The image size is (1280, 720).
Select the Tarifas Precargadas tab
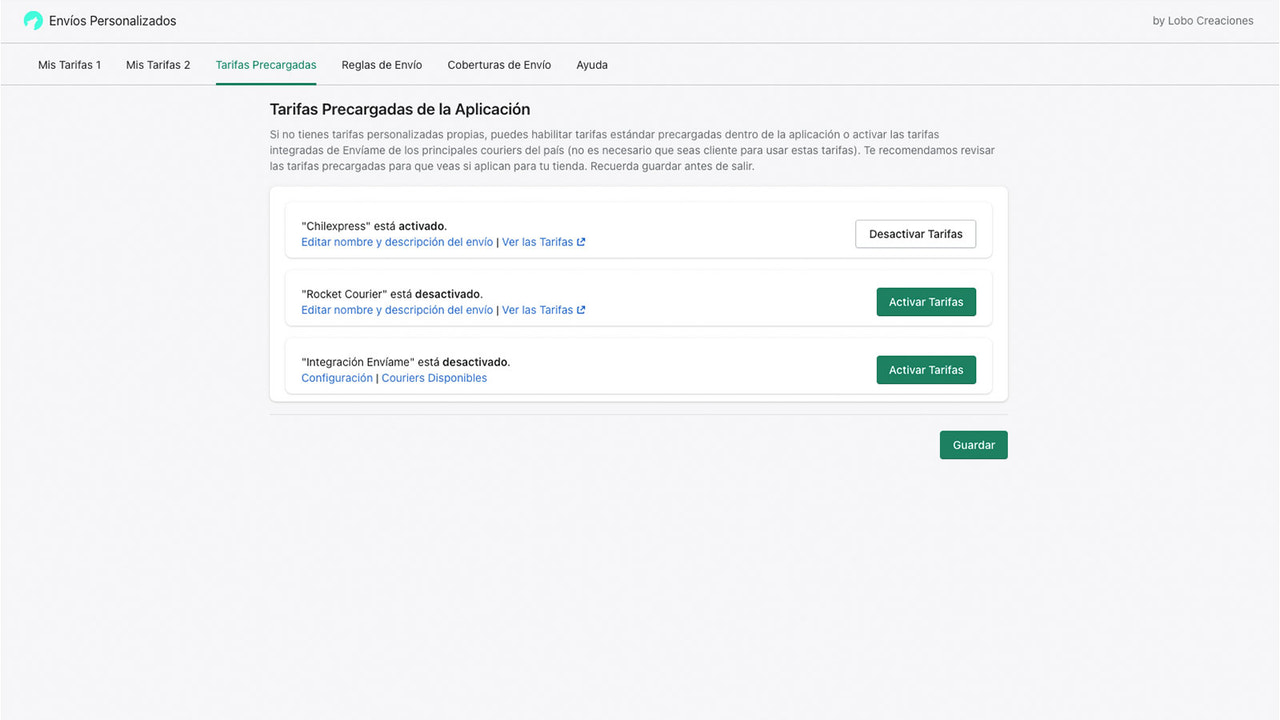pyautogui.click(x=265, y=64)
